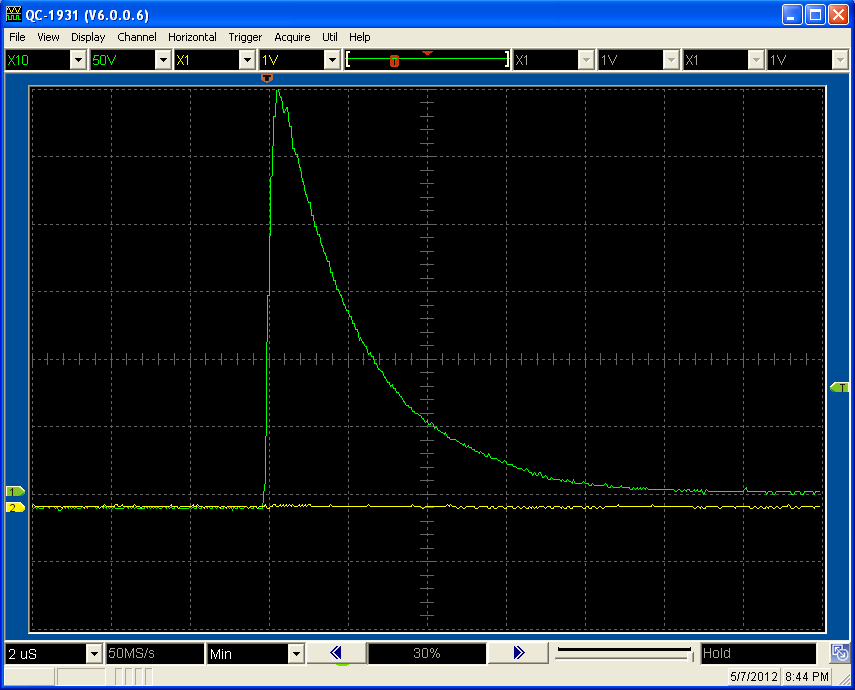Click the trigger level marker on right edge
Screen dimensions: 855x690
[x=840, y=387]
